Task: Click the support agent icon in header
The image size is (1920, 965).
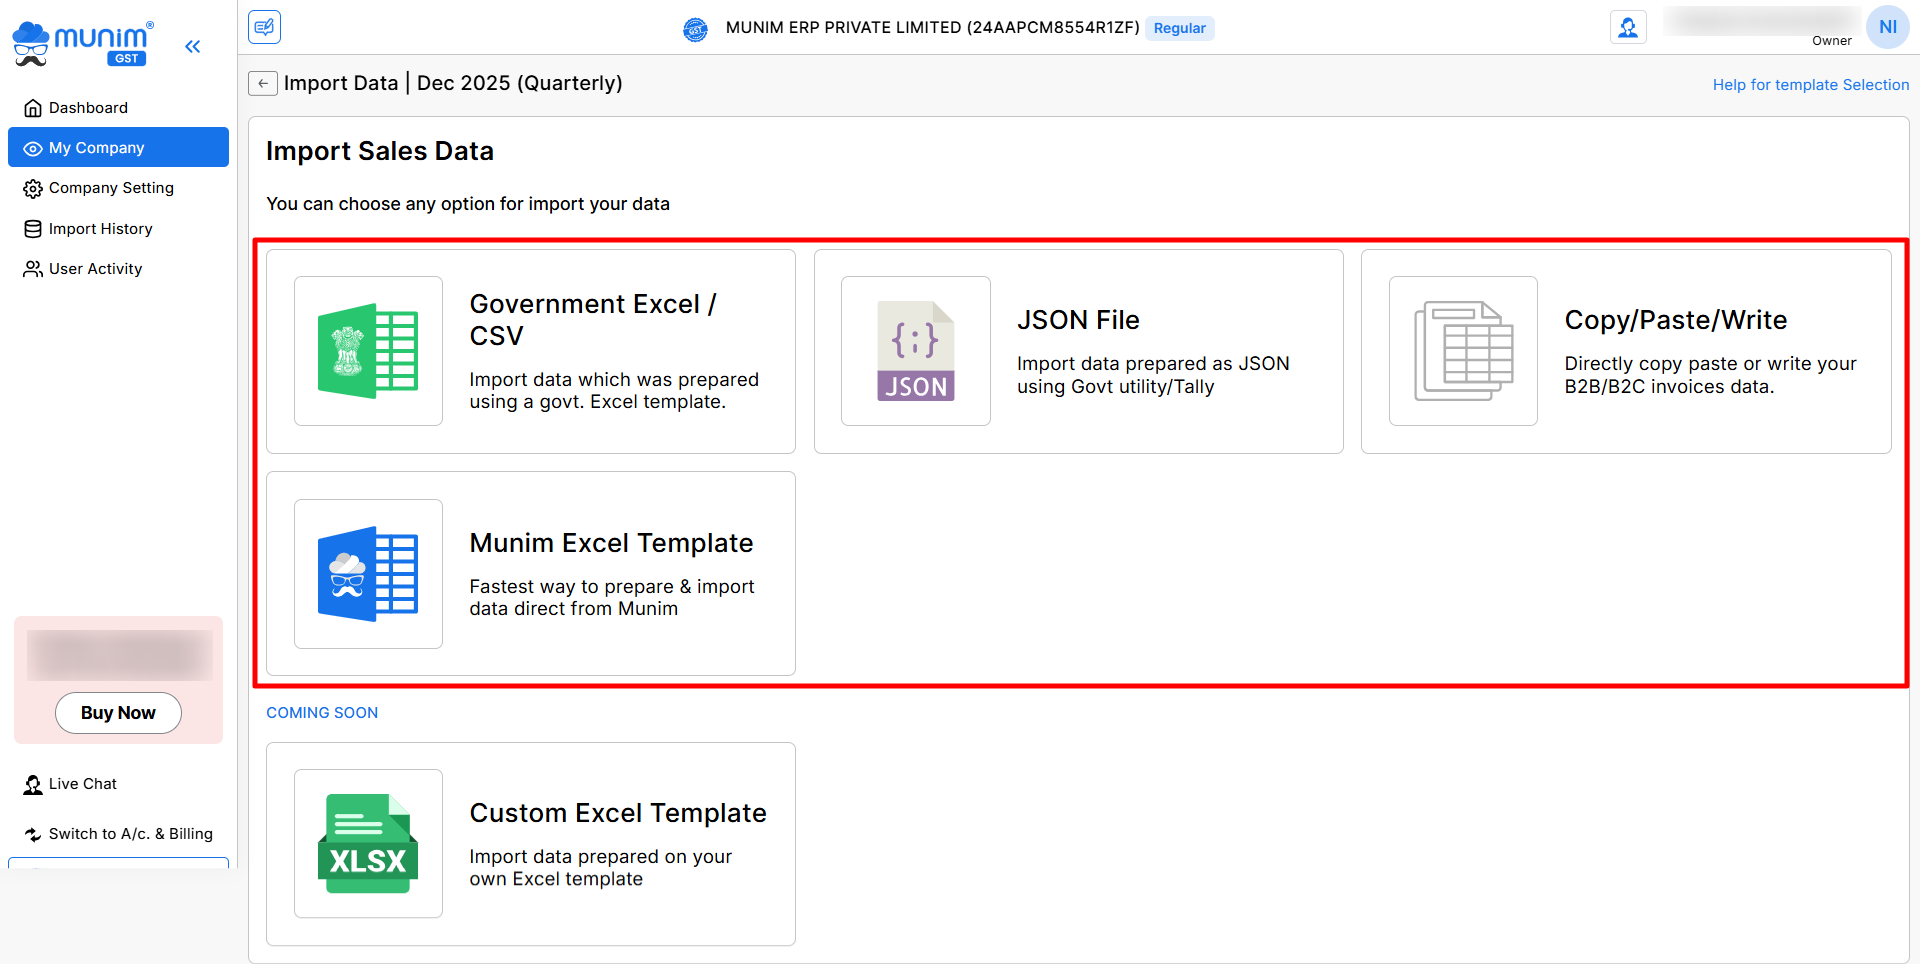Action: (x=1628, y=27)
